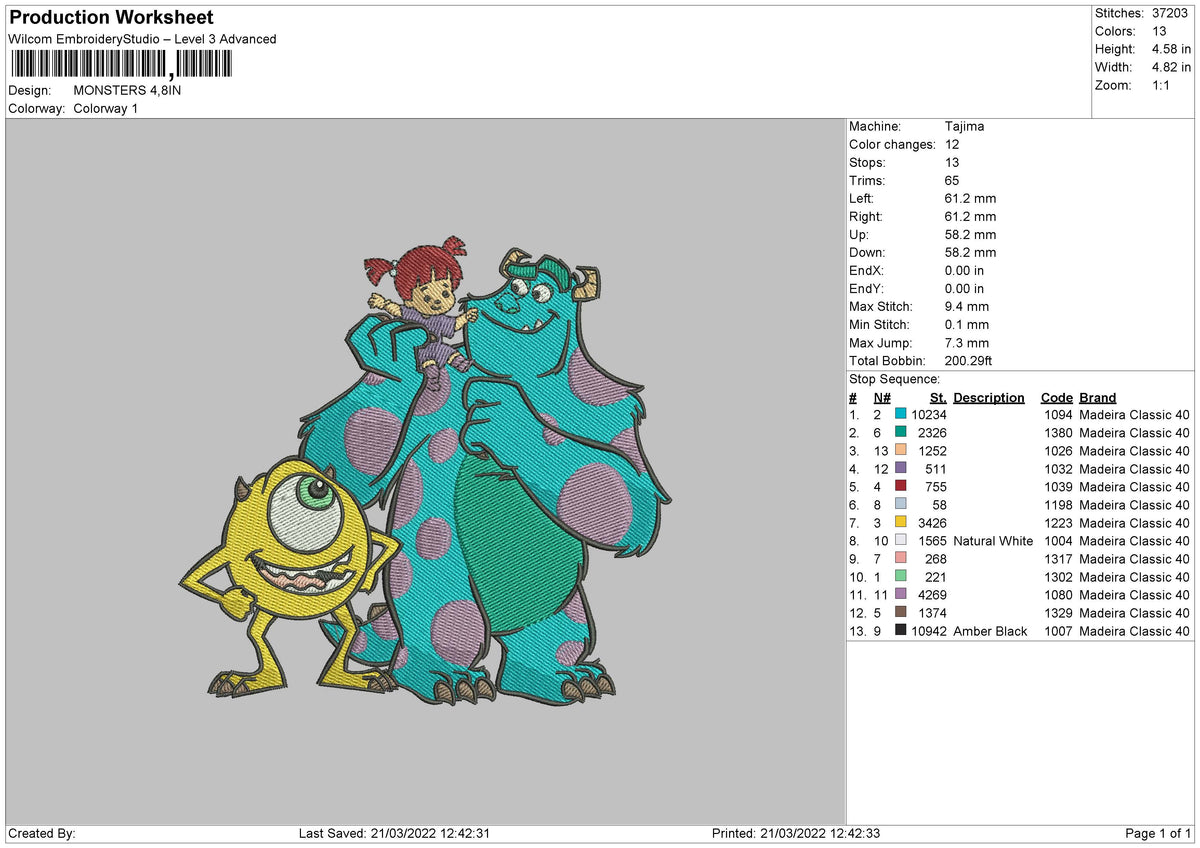Image resolution: width=1200 pixels, height=848 pixels.
Task: Click "Last Saved: 21/03/2022 12:42:31" footer
Action: [x=394, y=833]
